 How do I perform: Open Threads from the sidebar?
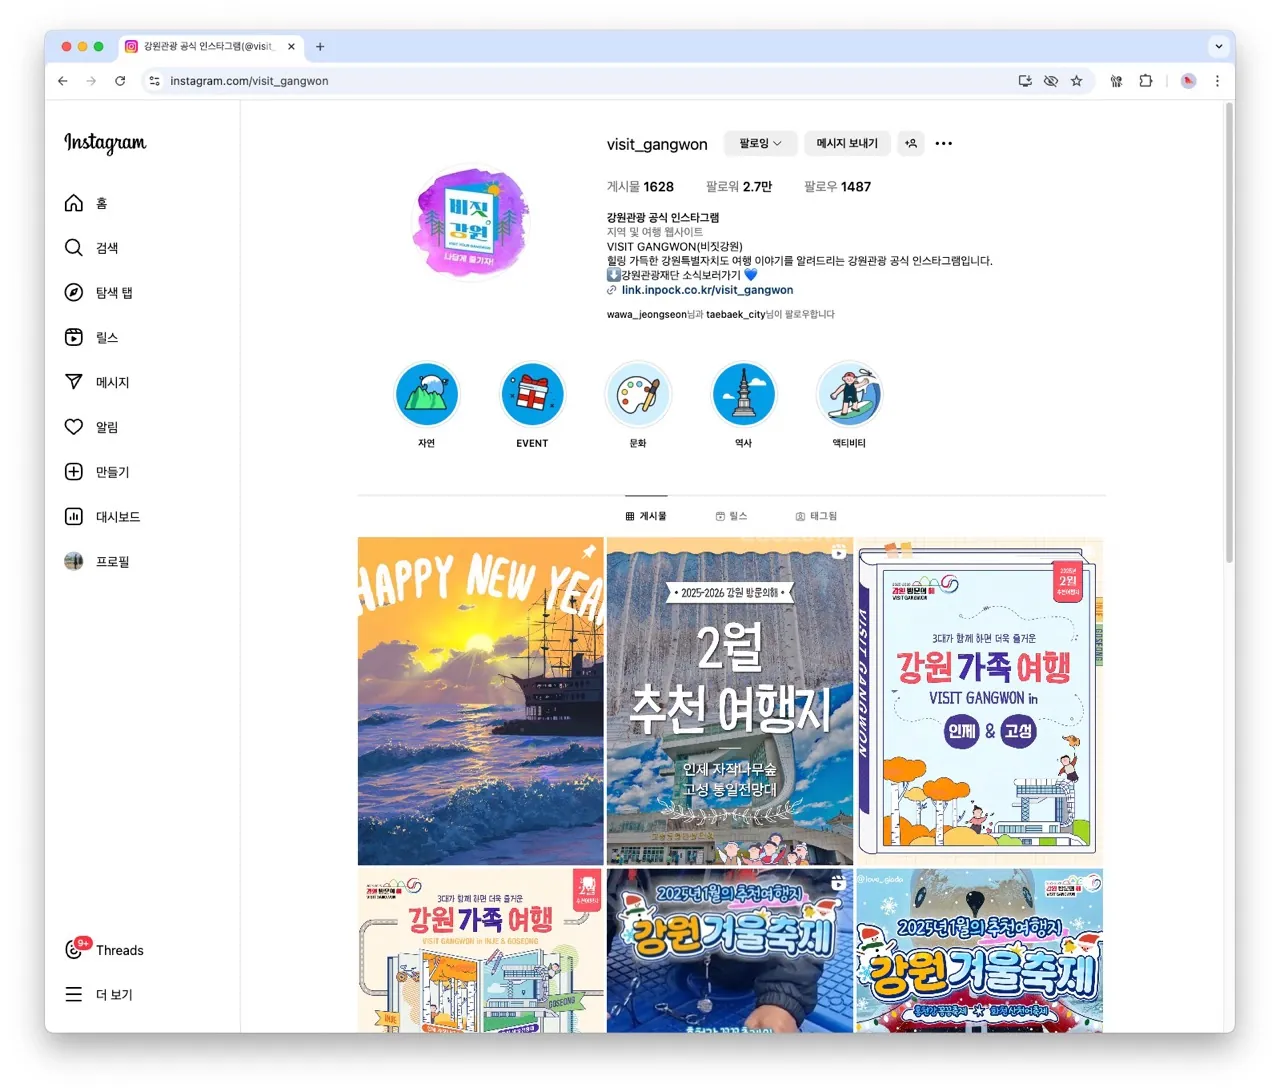(x=104, y=950)
